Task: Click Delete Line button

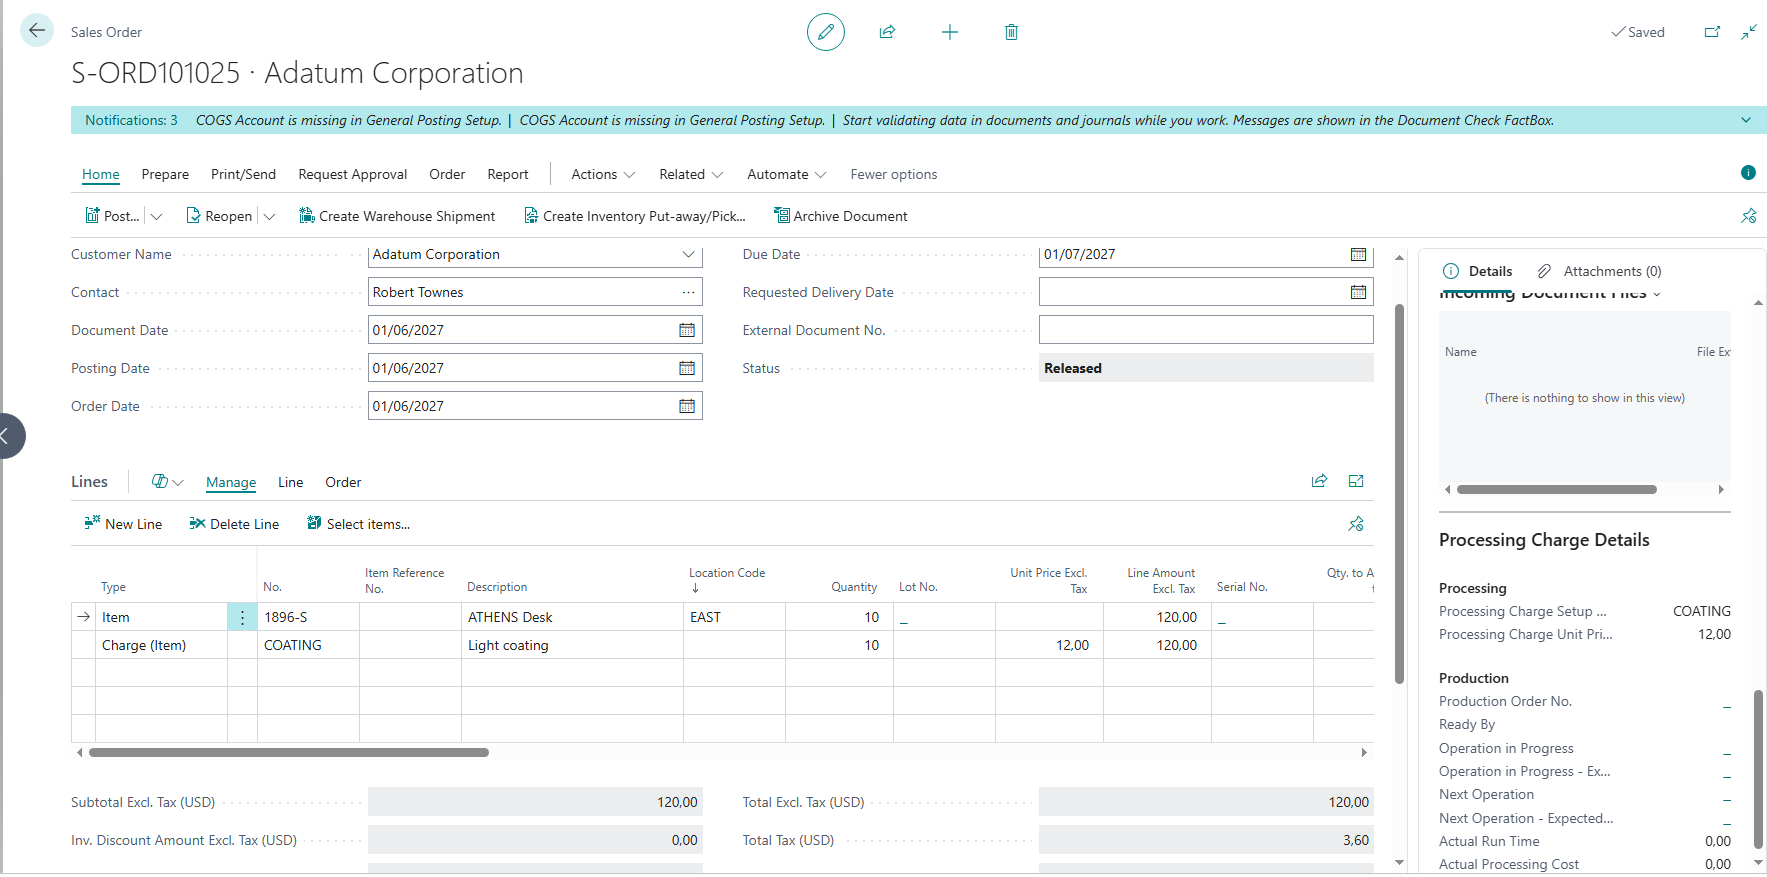Action: [234, 524]
